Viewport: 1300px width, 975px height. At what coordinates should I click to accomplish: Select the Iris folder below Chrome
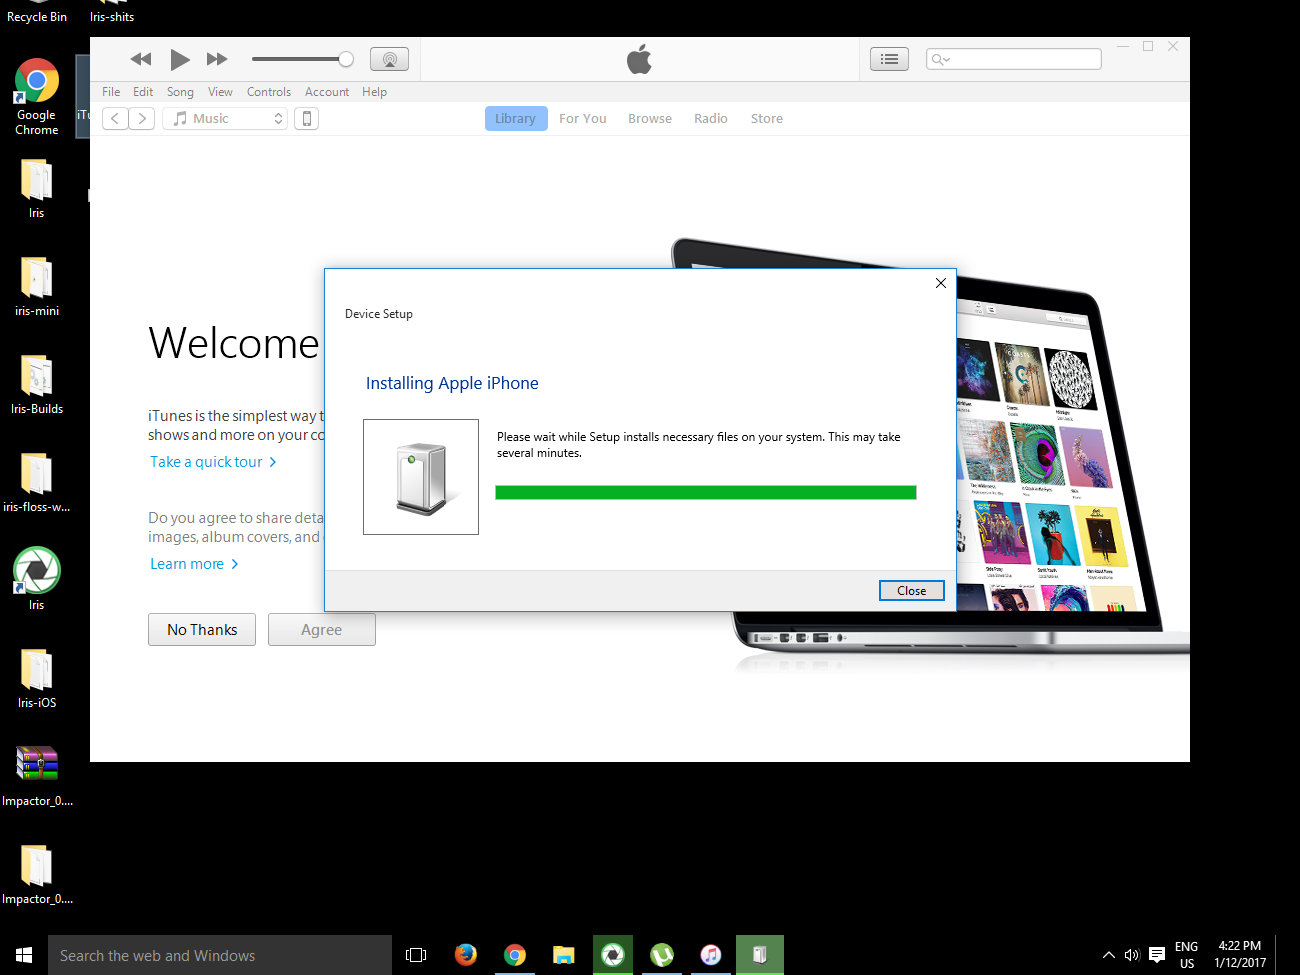click(x=37, y=189)
